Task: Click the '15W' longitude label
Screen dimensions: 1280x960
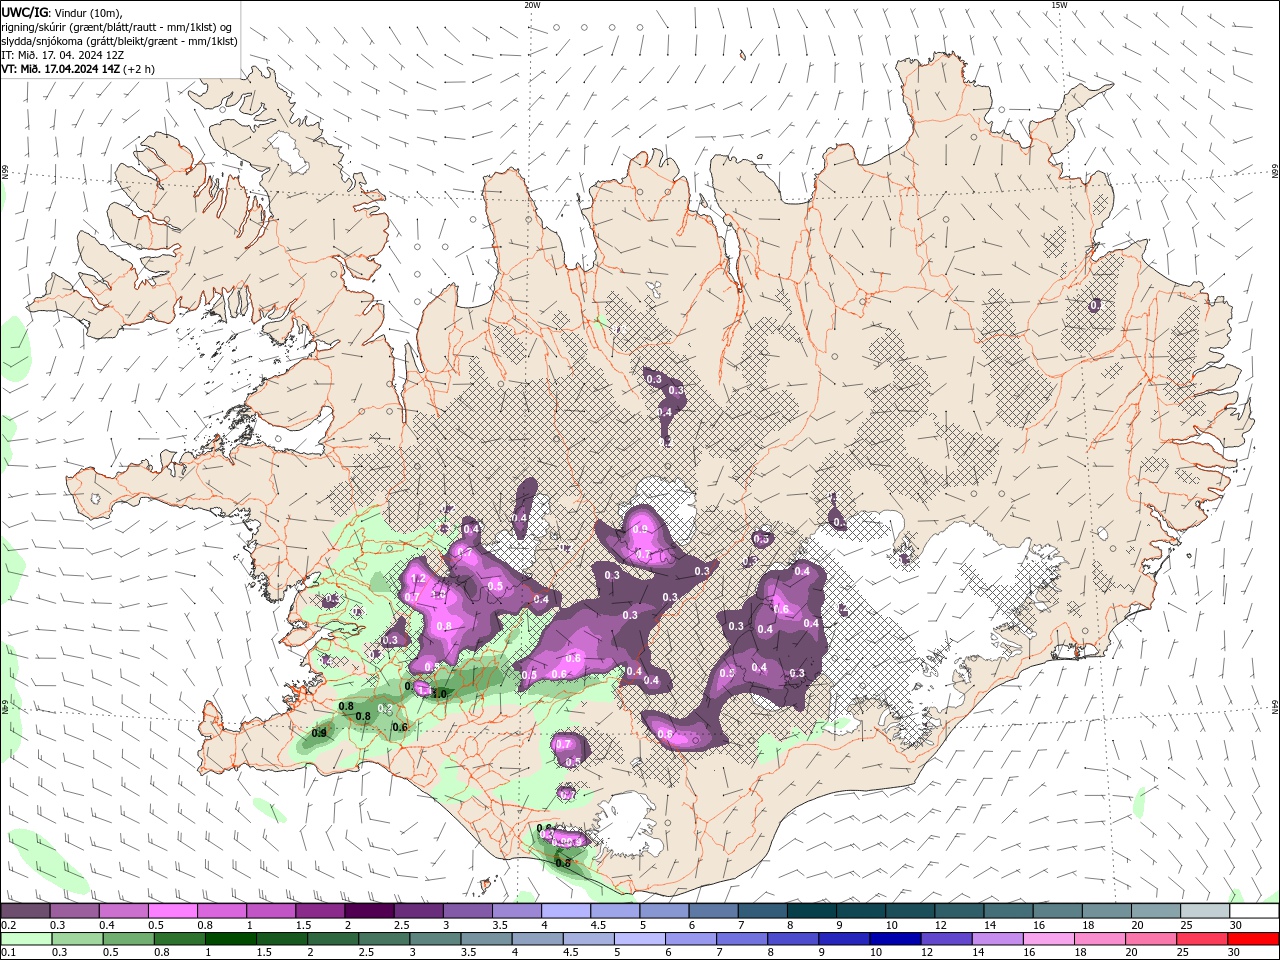Action: (x=1059, y=5)
